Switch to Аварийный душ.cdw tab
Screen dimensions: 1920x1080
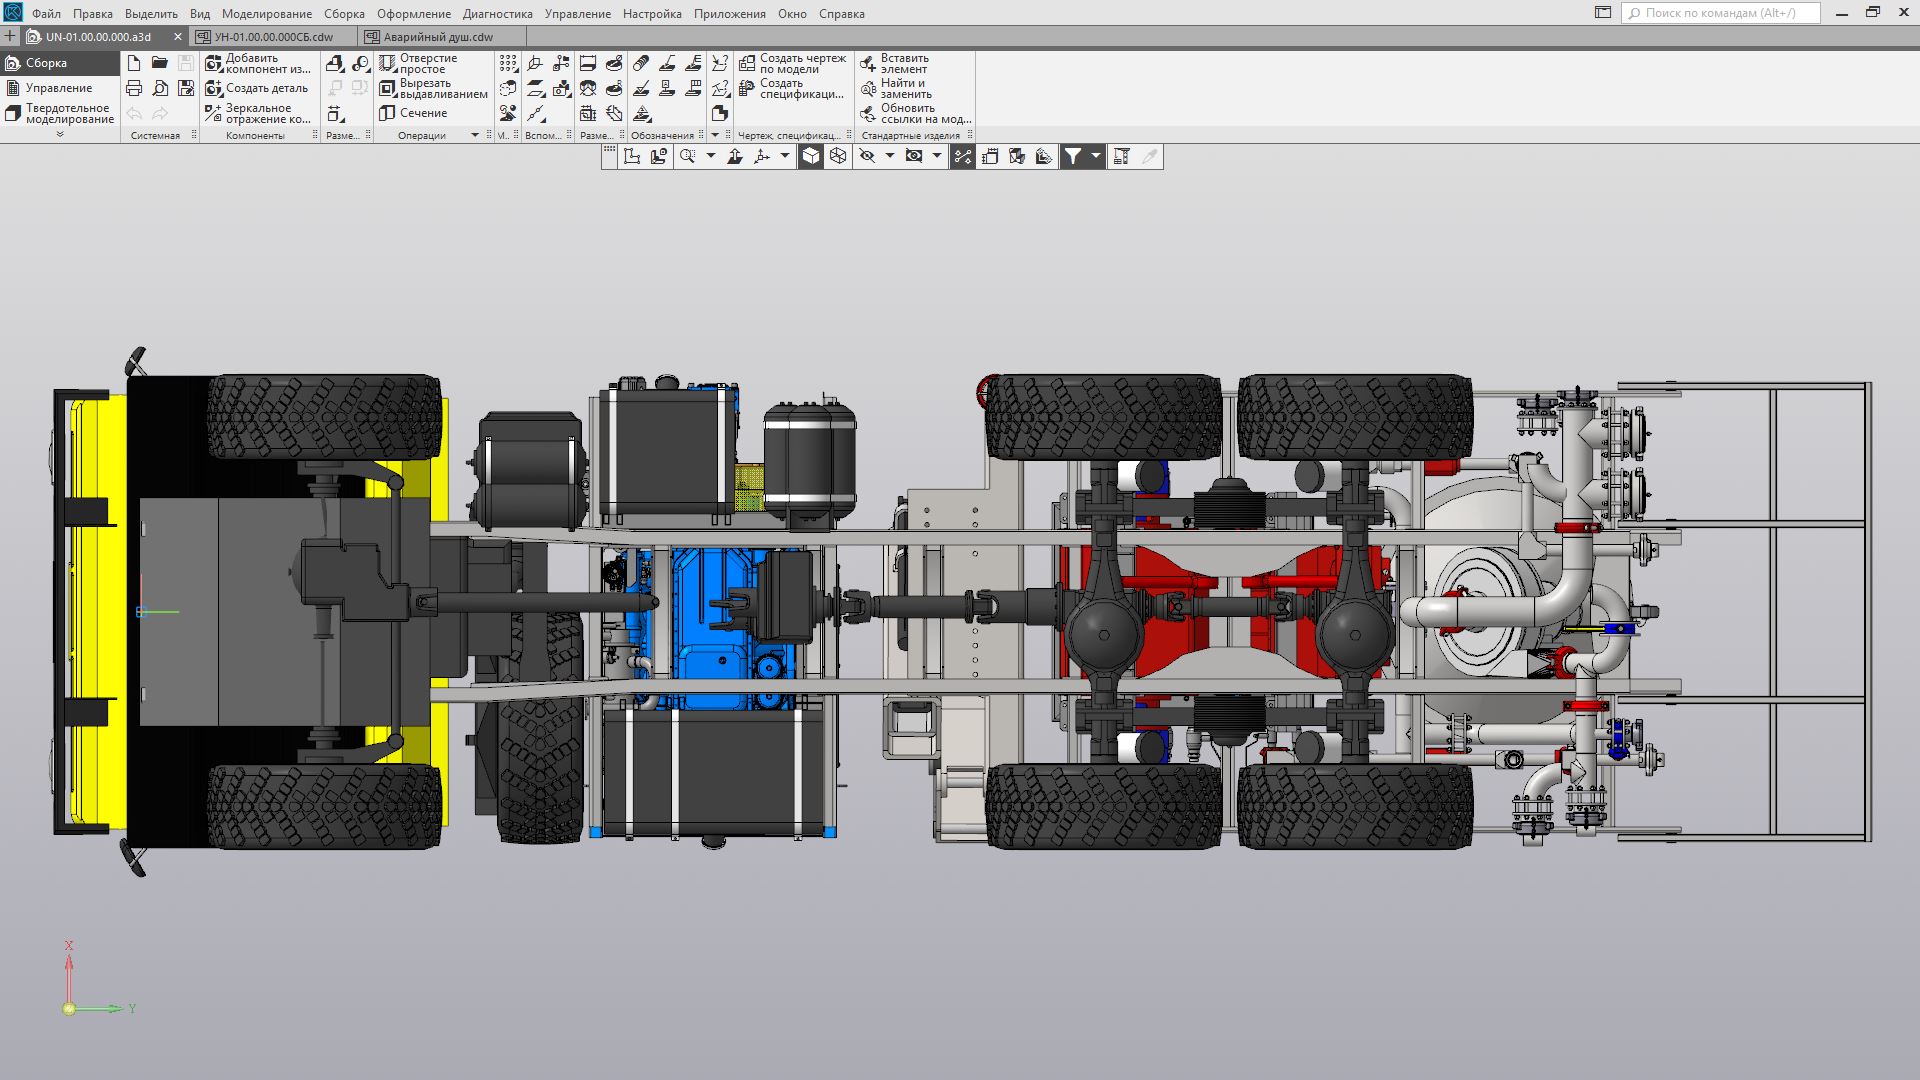438,37
